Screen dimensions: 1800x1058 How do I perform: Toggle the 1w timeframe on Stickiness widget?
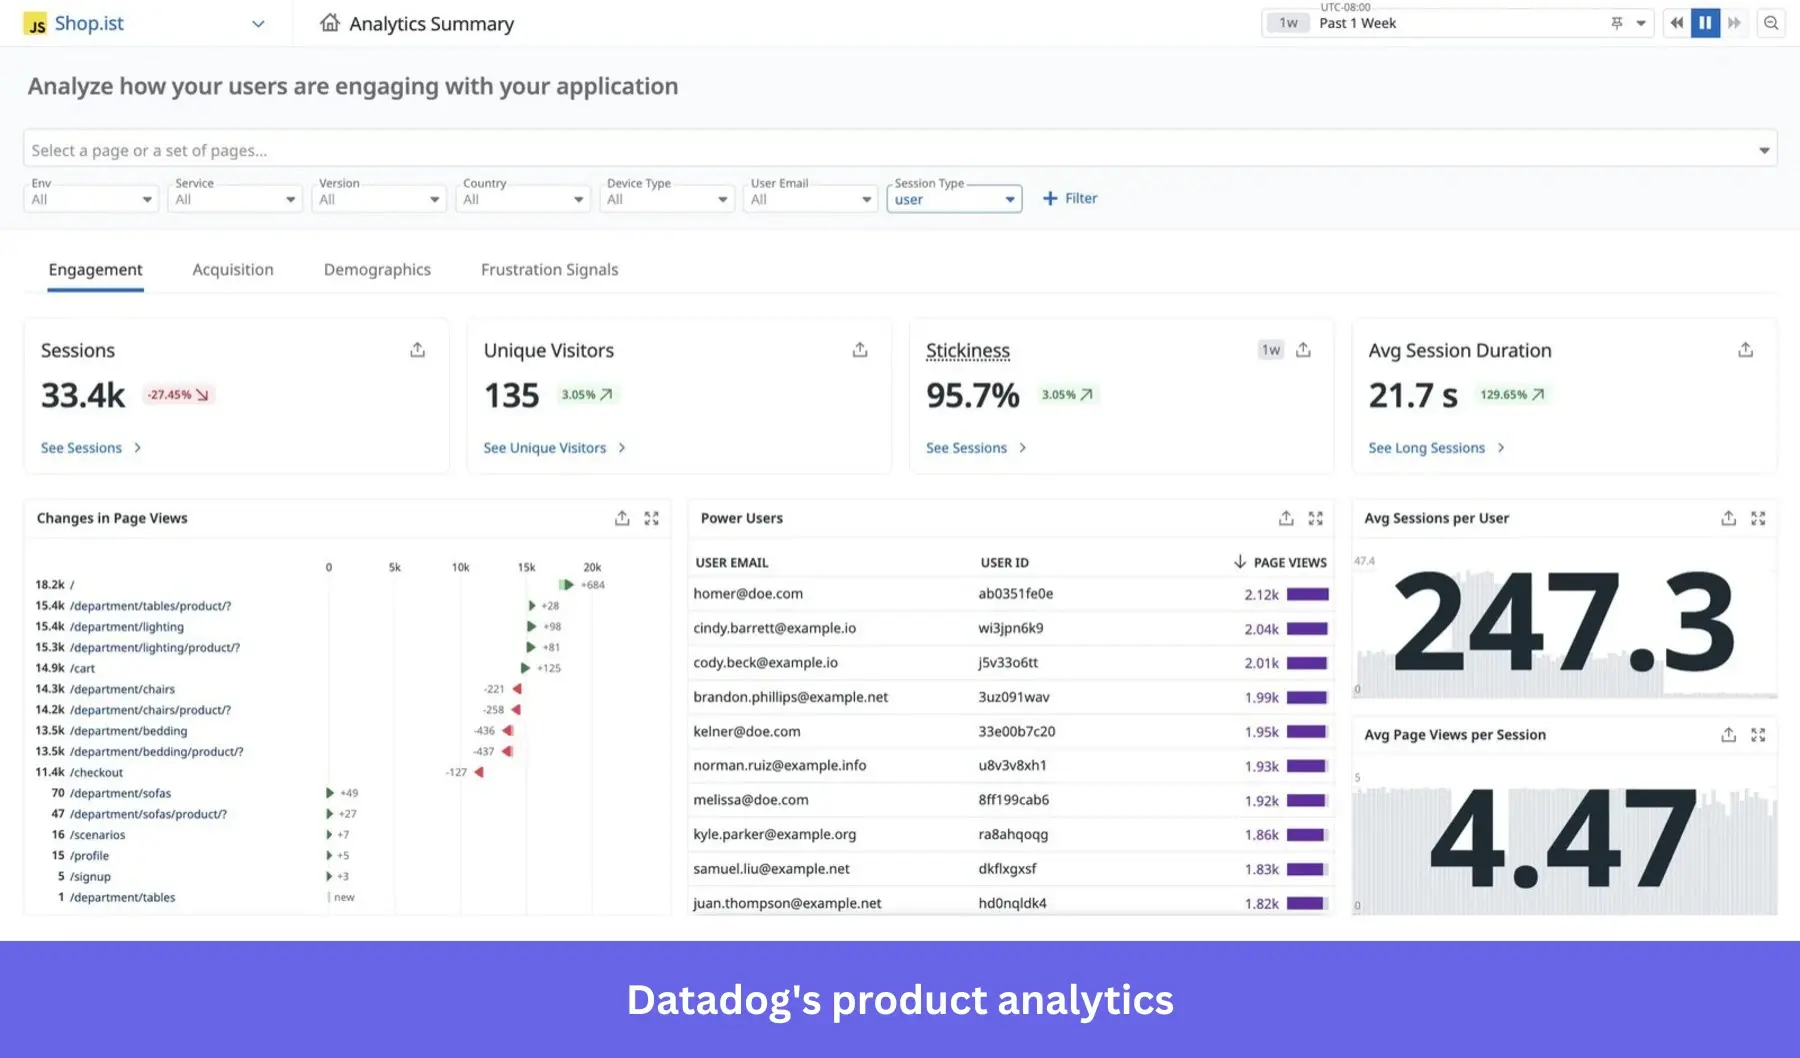[1270, 349]
